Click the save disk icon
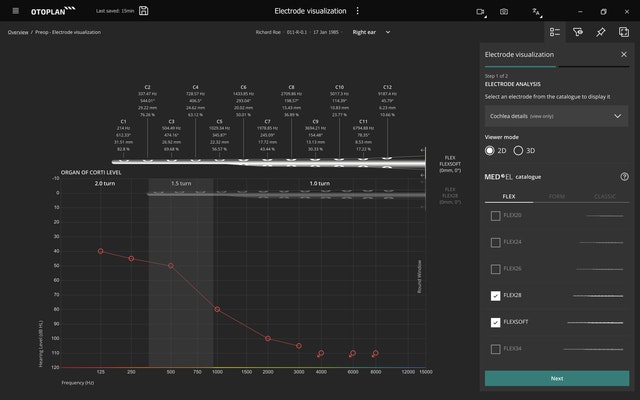This screenshot has width=640, height=400. point(145,11)
